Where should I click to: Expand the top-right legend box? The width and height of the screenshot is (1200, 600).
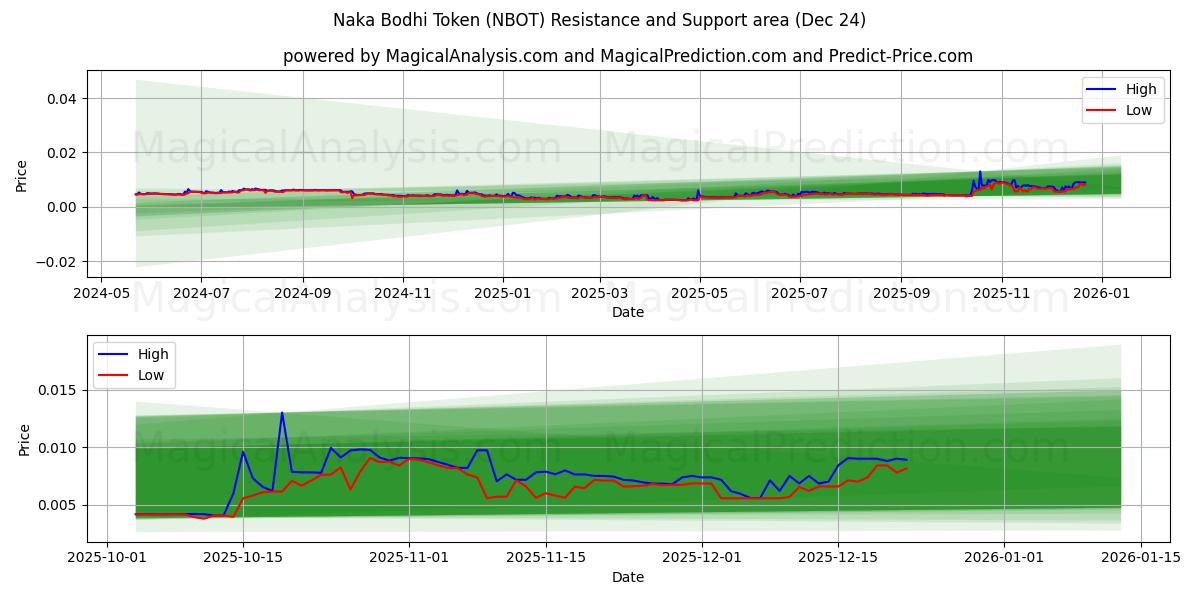coord(1125,98)
